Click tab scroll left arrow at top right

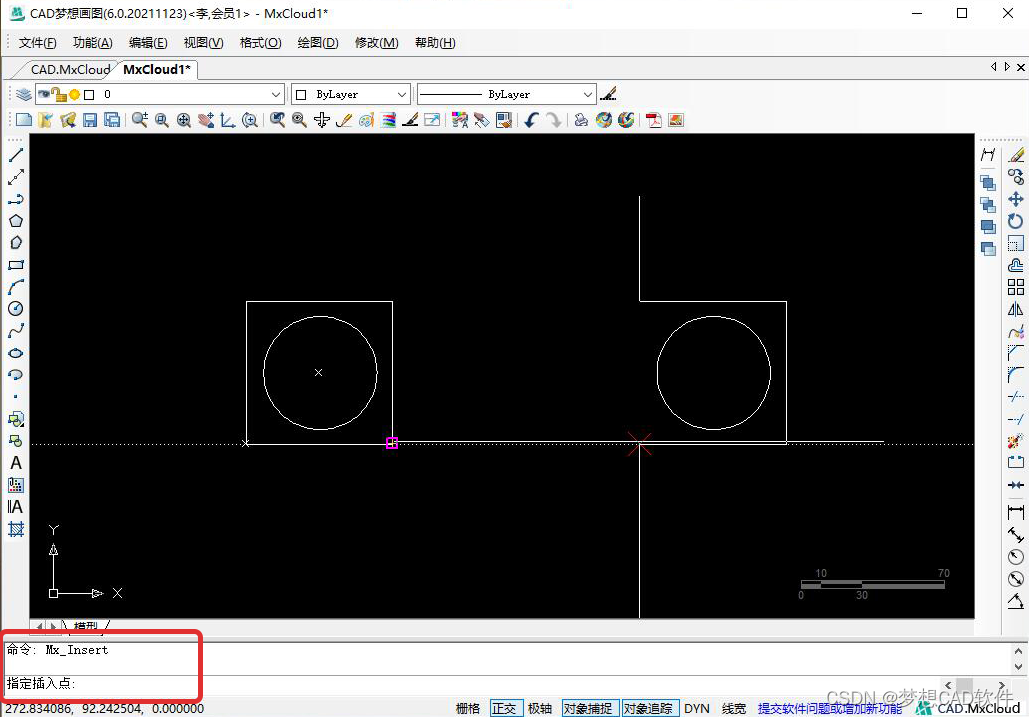[994, 66]
